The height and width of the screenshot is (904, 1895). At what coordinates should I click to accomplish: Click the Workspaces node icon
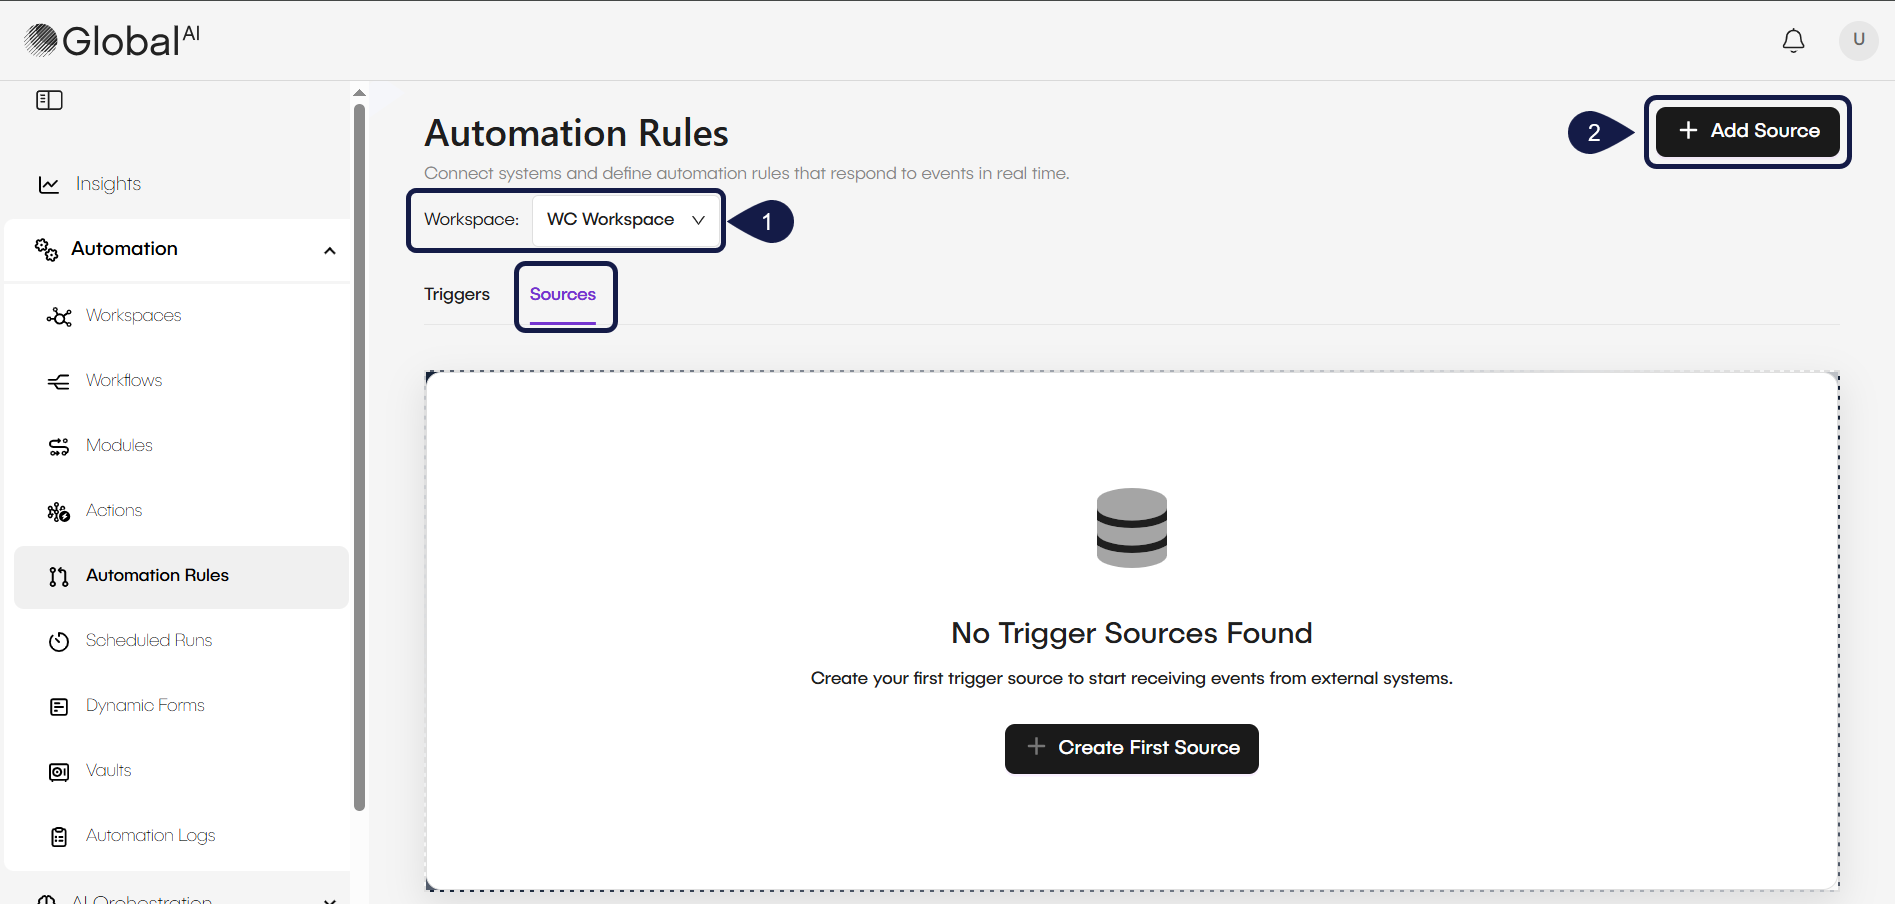pos(59,317)
